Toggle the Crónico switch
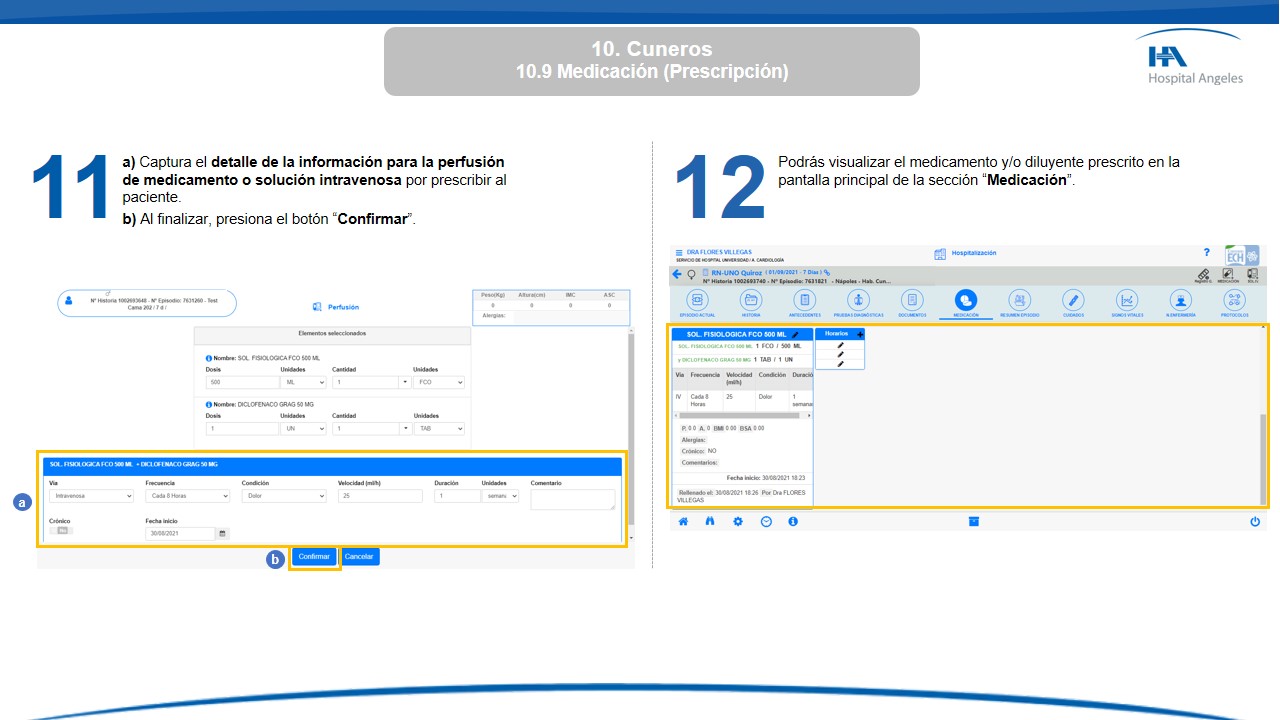 point(61,531)
